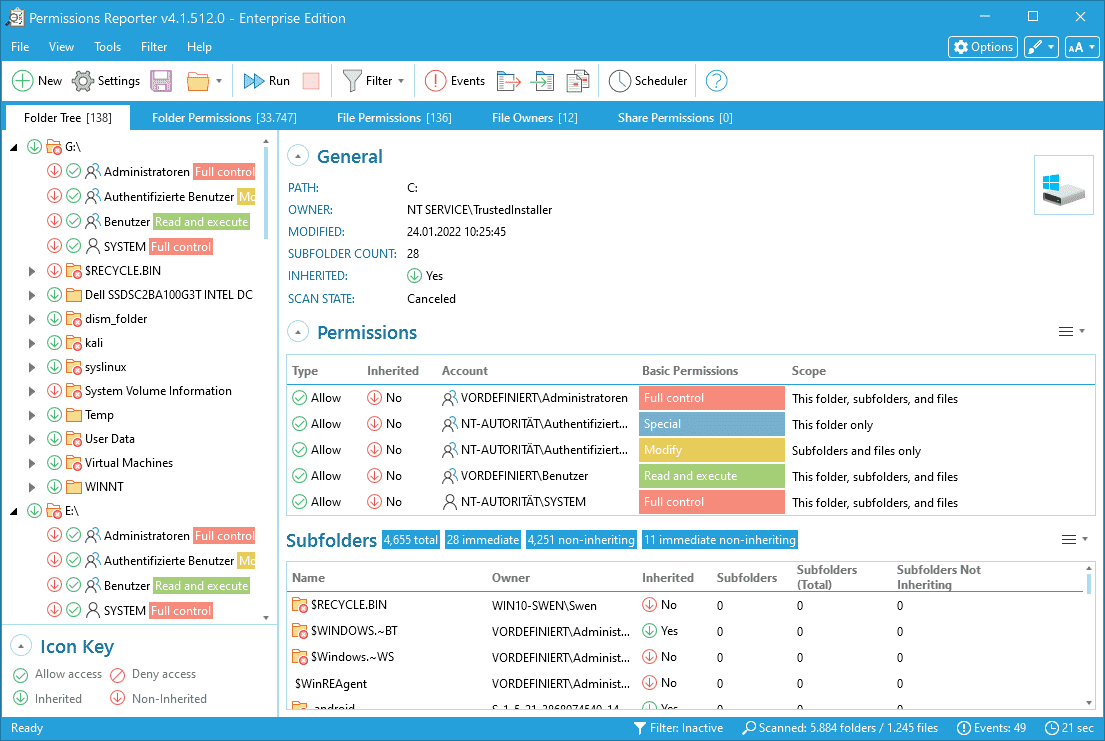Viewport: 1105px width, 741px height.
Task: Collapse the Permissions section
Action: click(x=298, y=331)
